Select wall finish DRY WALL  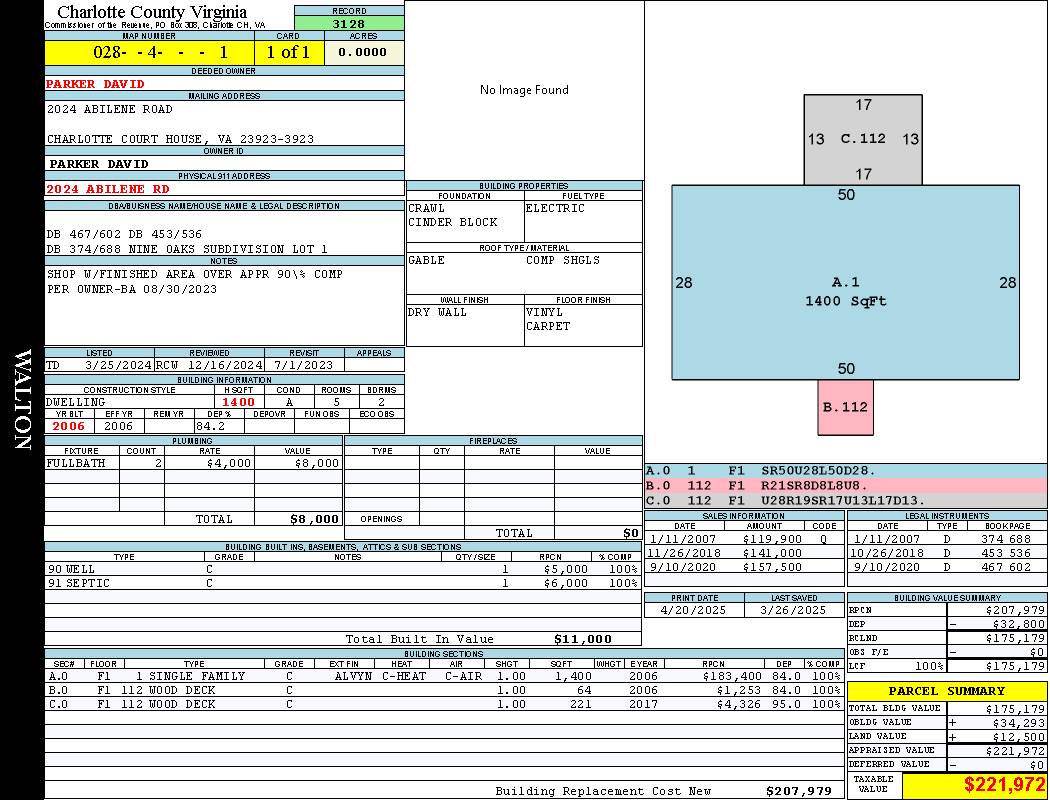click(x=437, y=313)
